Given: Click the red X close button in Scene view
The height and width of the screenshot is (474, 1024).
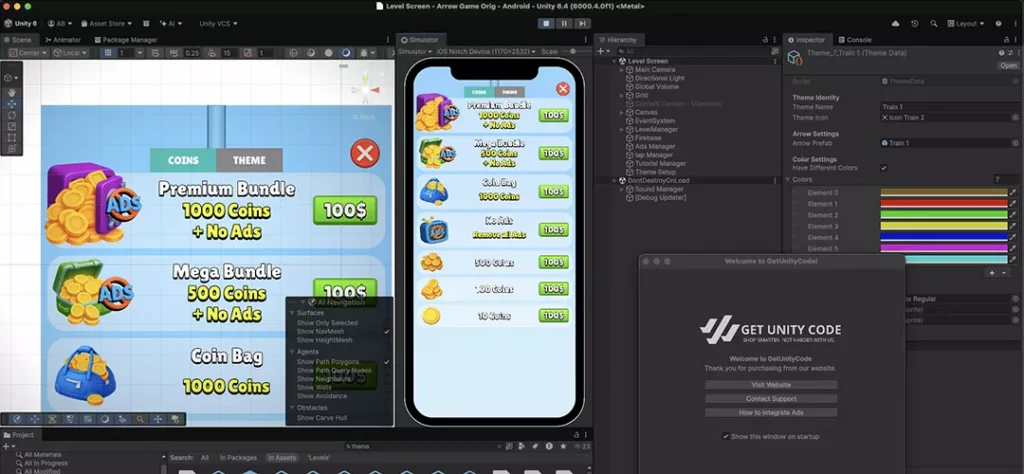Looking at the screenshot, I should click(x=365, y=154).
